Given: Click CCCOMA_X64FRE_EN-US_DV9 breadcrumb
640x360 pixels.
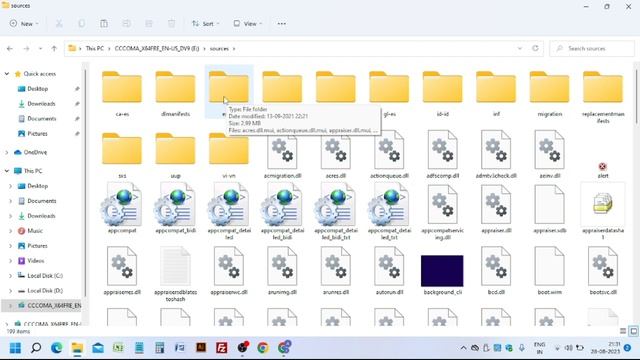Looking at the screenshot, I should tap(157, 49).
